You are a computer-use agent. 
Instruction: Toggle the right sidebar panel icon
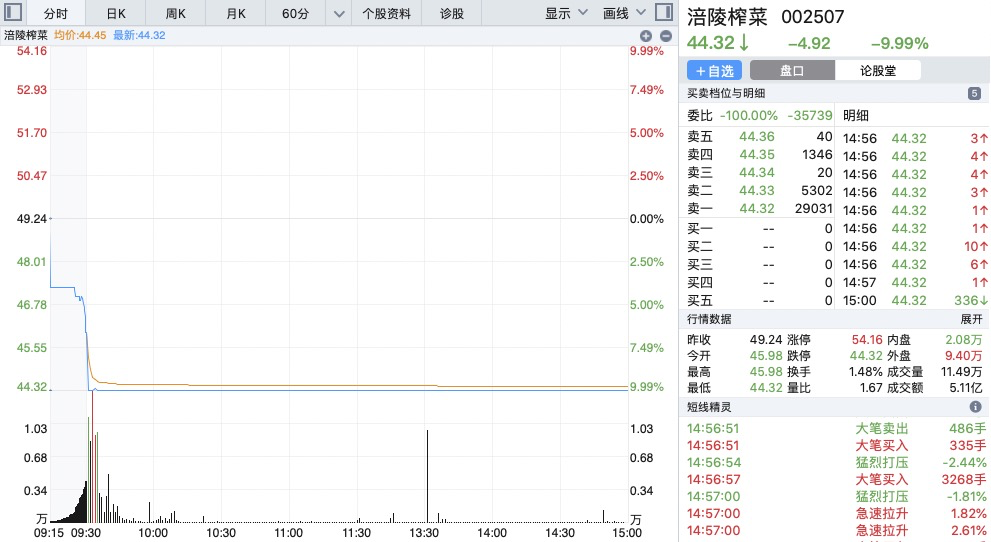tap(664, 12)
